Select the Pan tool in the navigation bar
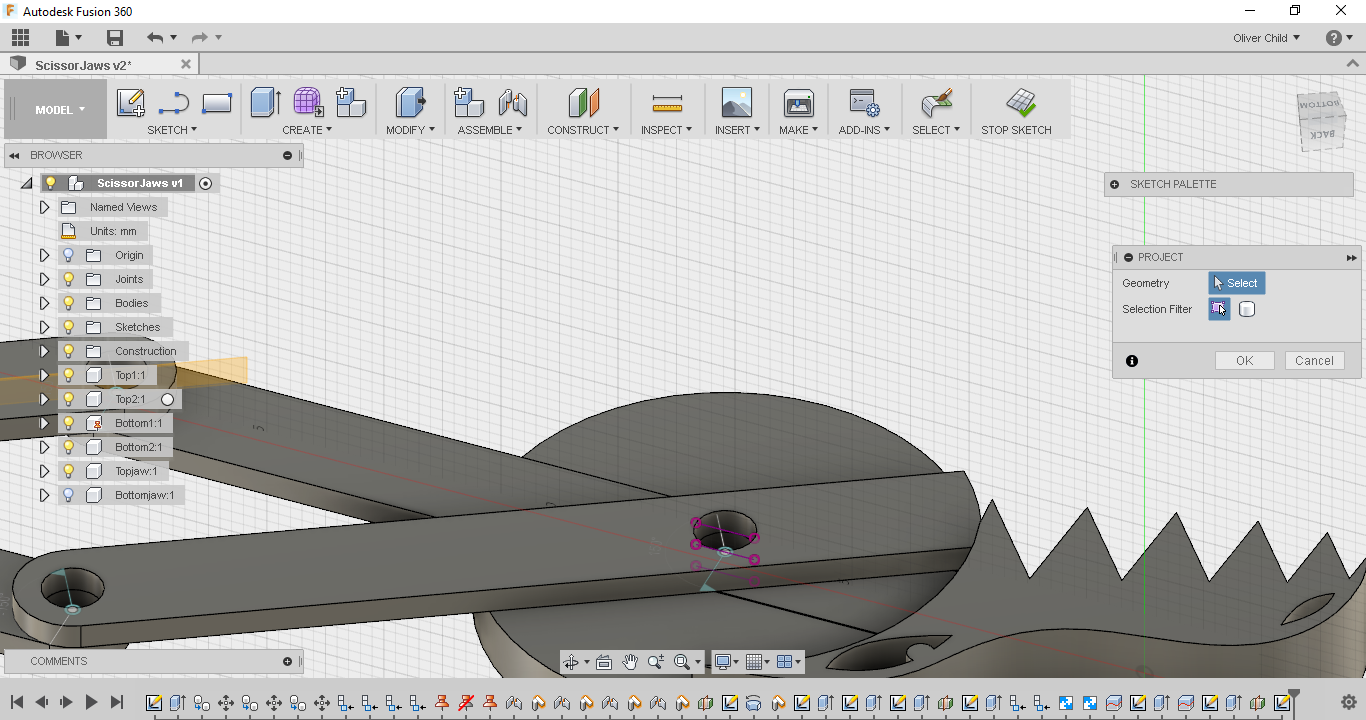1366x720 pixels. click(x=630, y=661)
